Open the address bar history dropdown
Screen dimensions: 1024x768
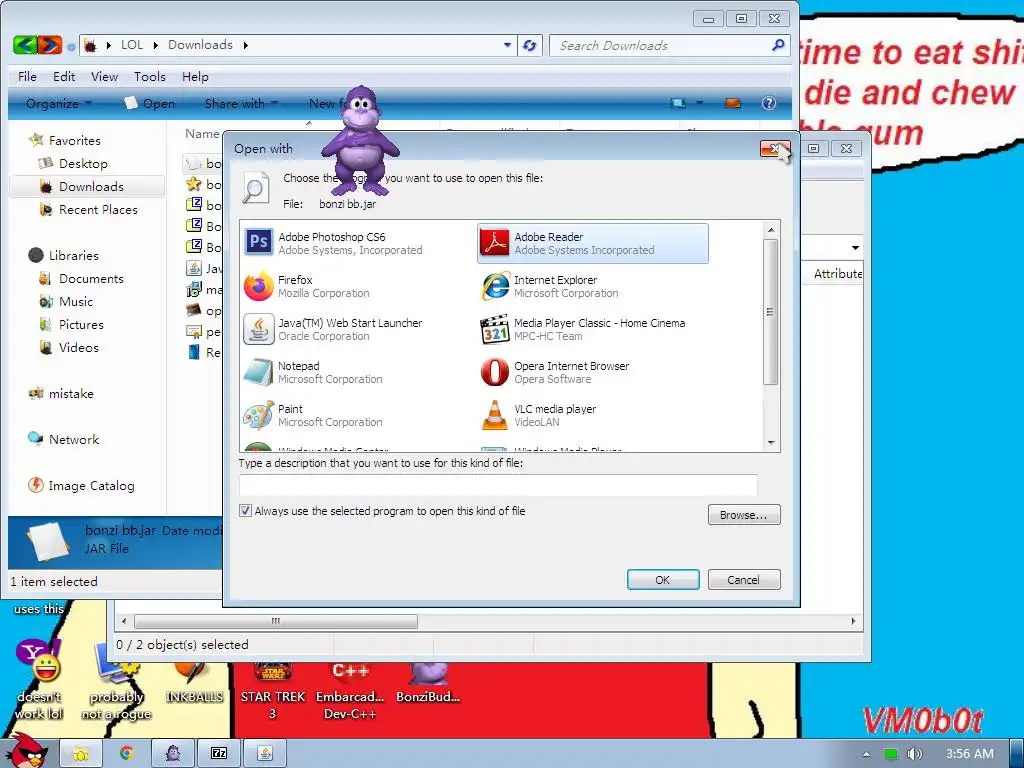click(x=507, y=45)
